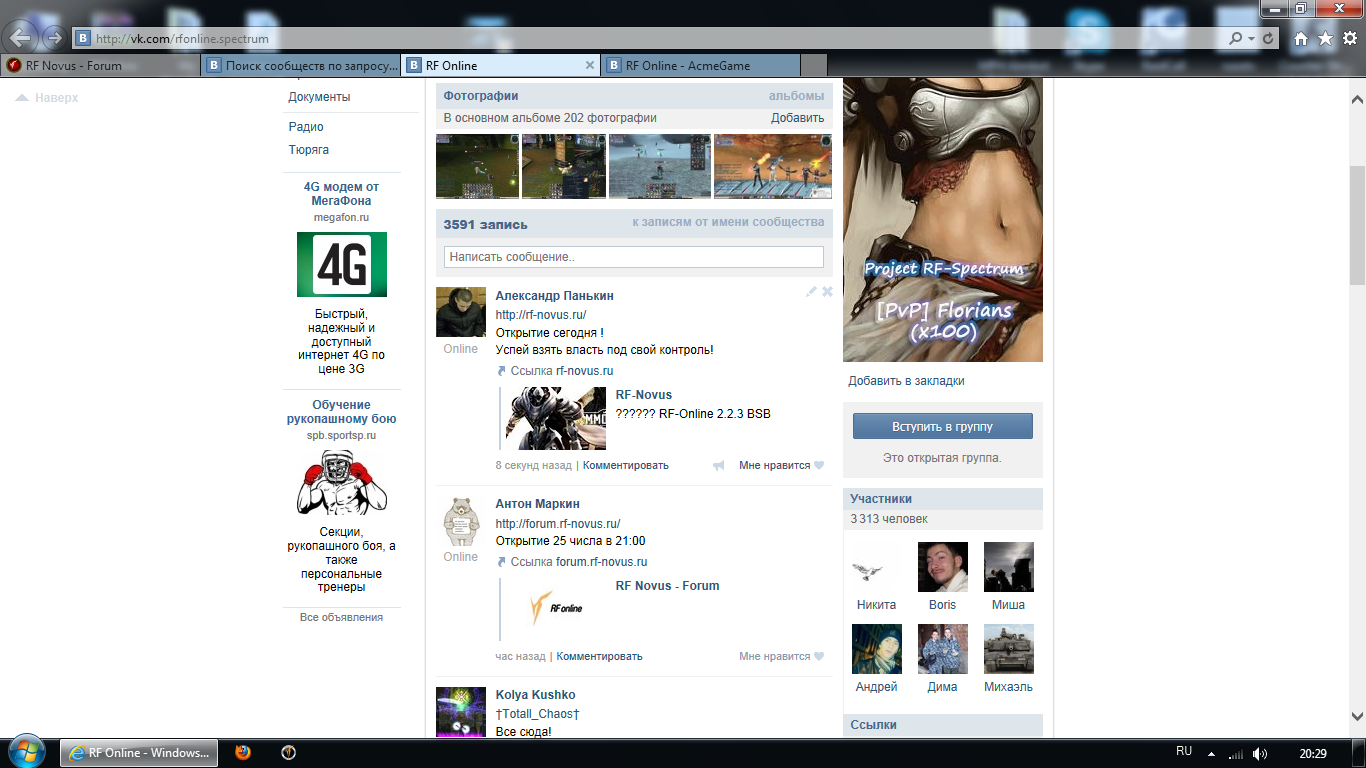Image resolution: width=1366 pixels, height=768 pixels.
Task: Switch to RF Novus - Forum tab
Action: click(100, 65)
